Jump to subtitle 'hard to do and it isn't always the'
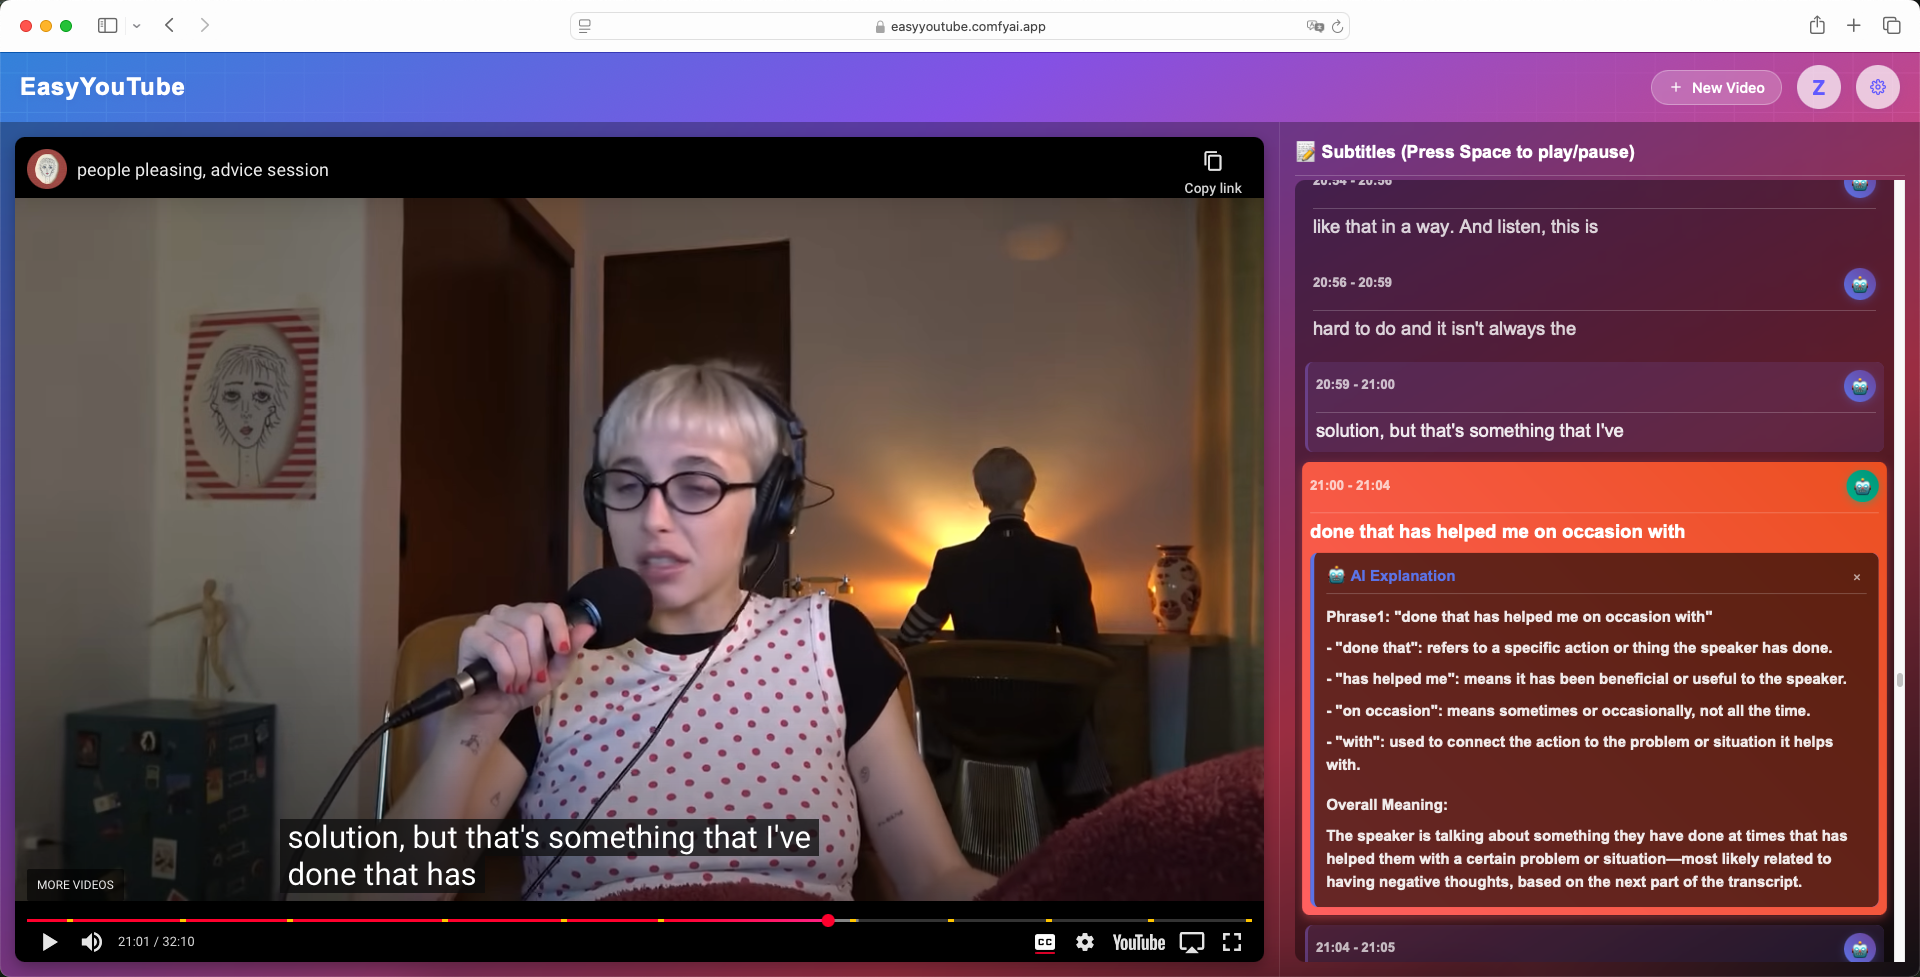The height and width of the screenshot is (977, 1920). coord(1444,329)
